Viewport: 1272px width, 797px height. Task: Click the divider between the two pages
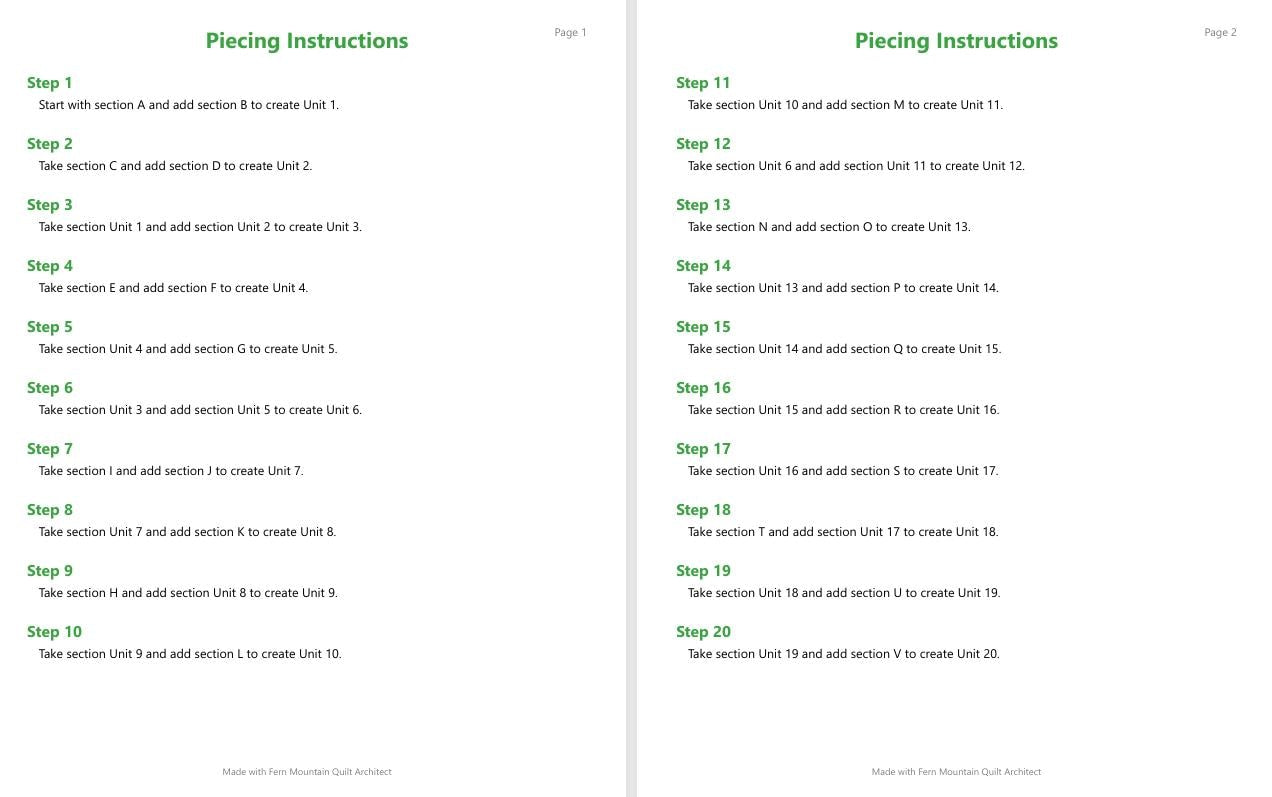pyautogui.click(x=632, y=398)
